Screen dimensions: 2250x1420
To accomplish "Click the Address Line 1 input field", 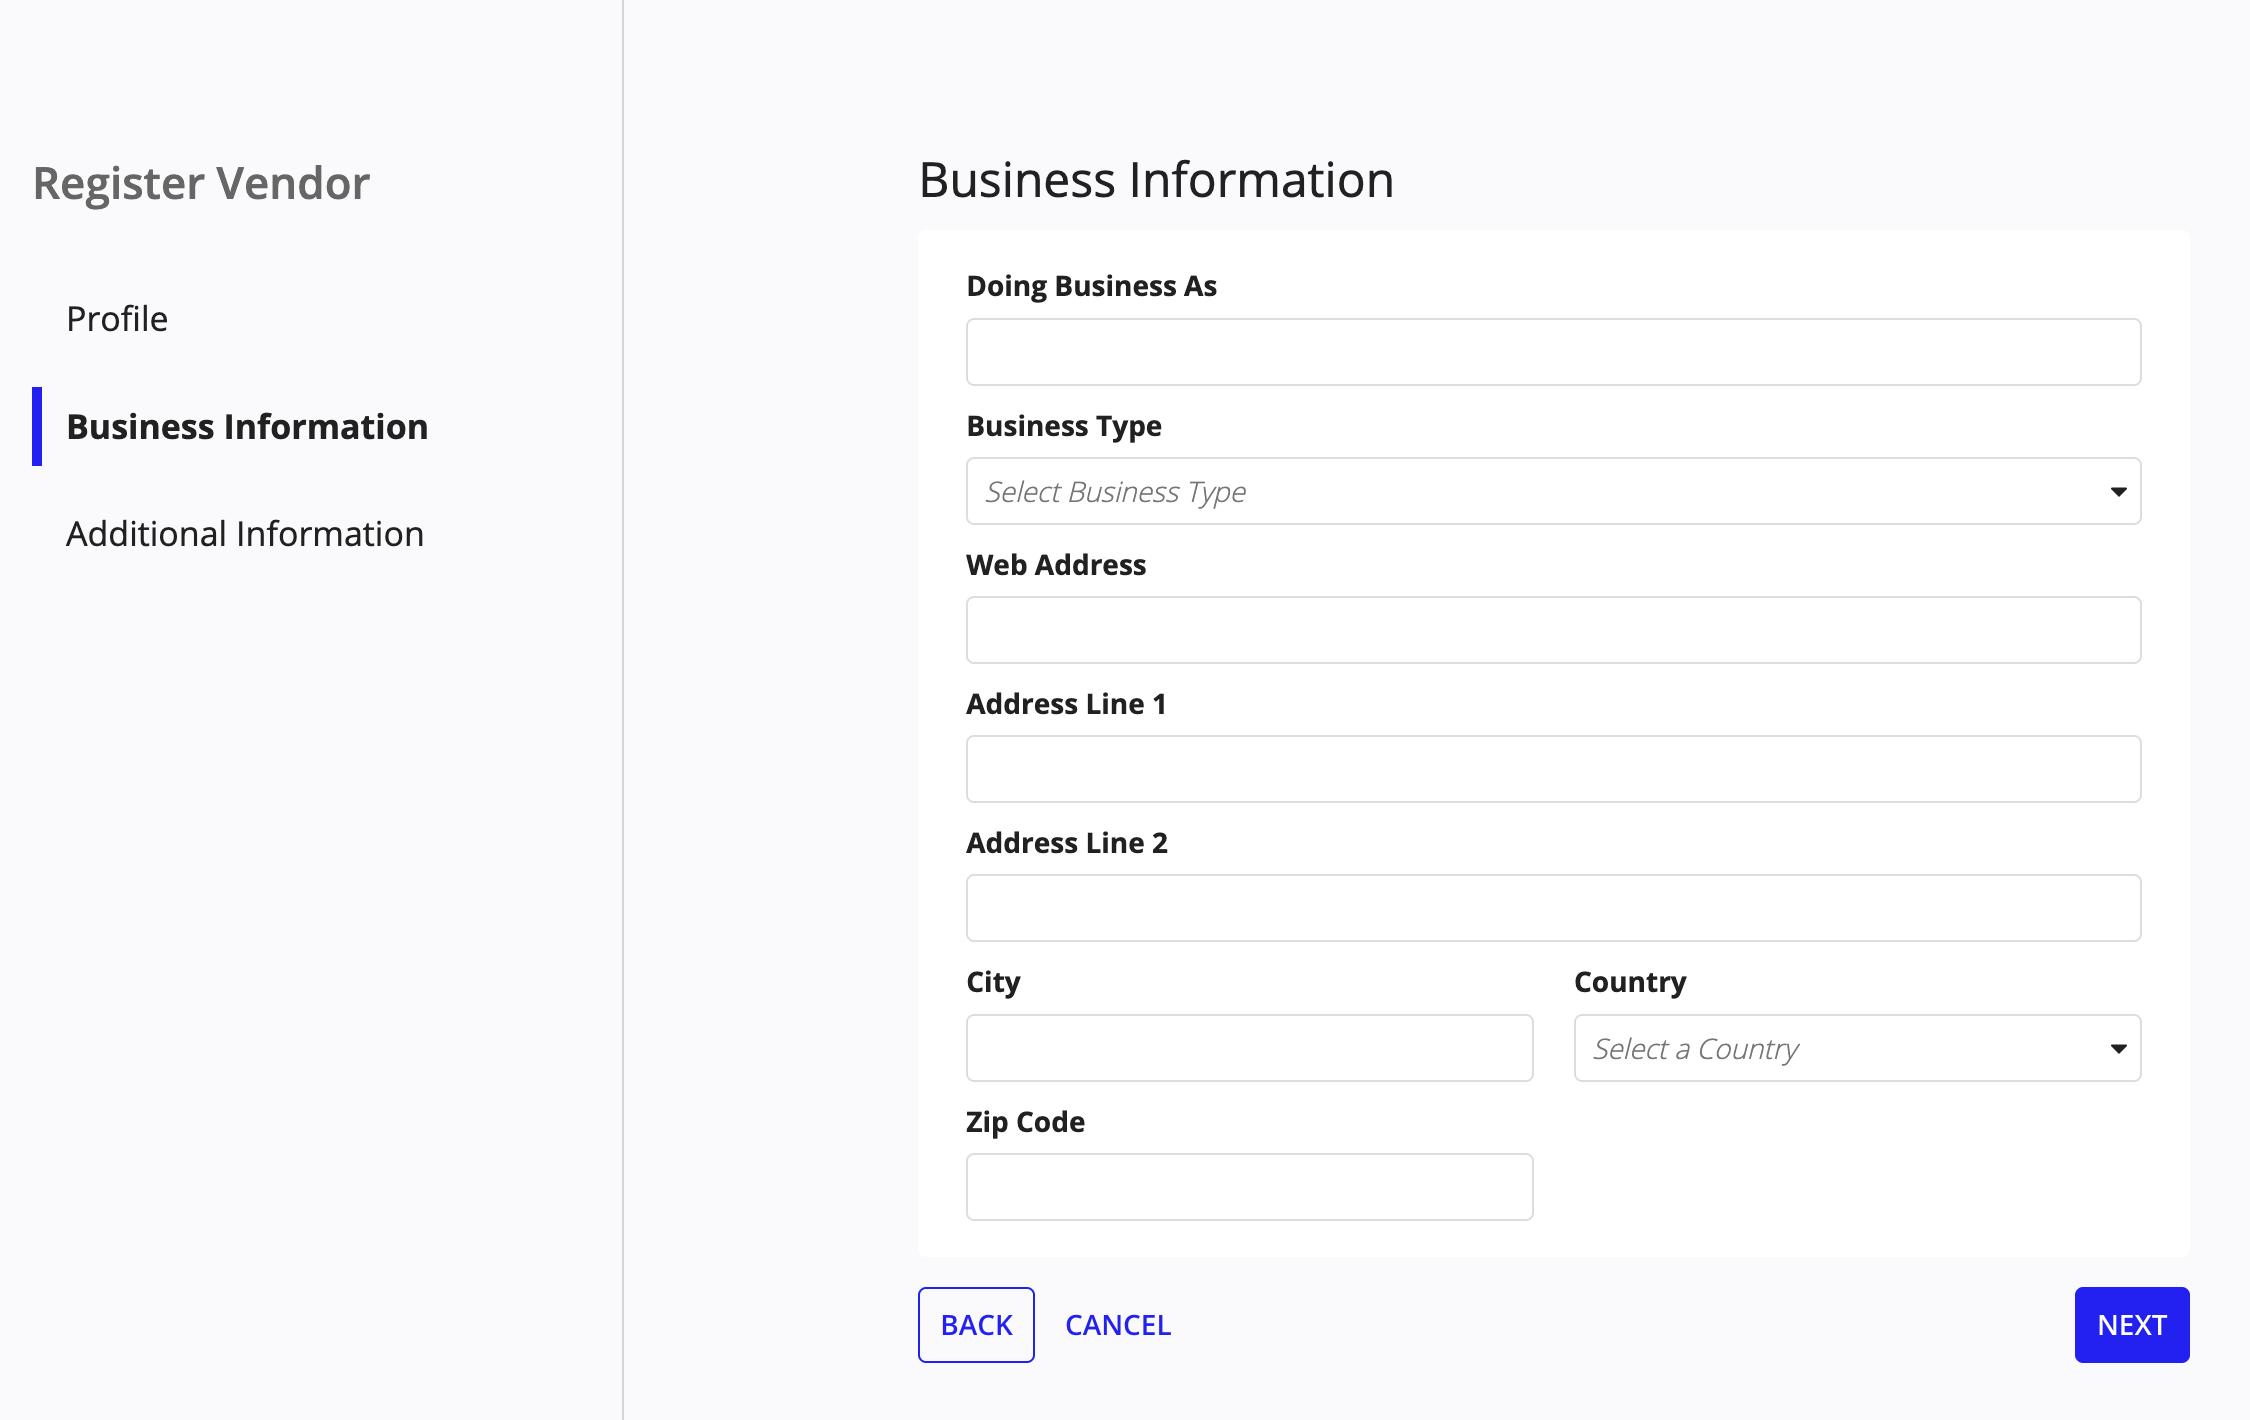I will (1553, 769).
